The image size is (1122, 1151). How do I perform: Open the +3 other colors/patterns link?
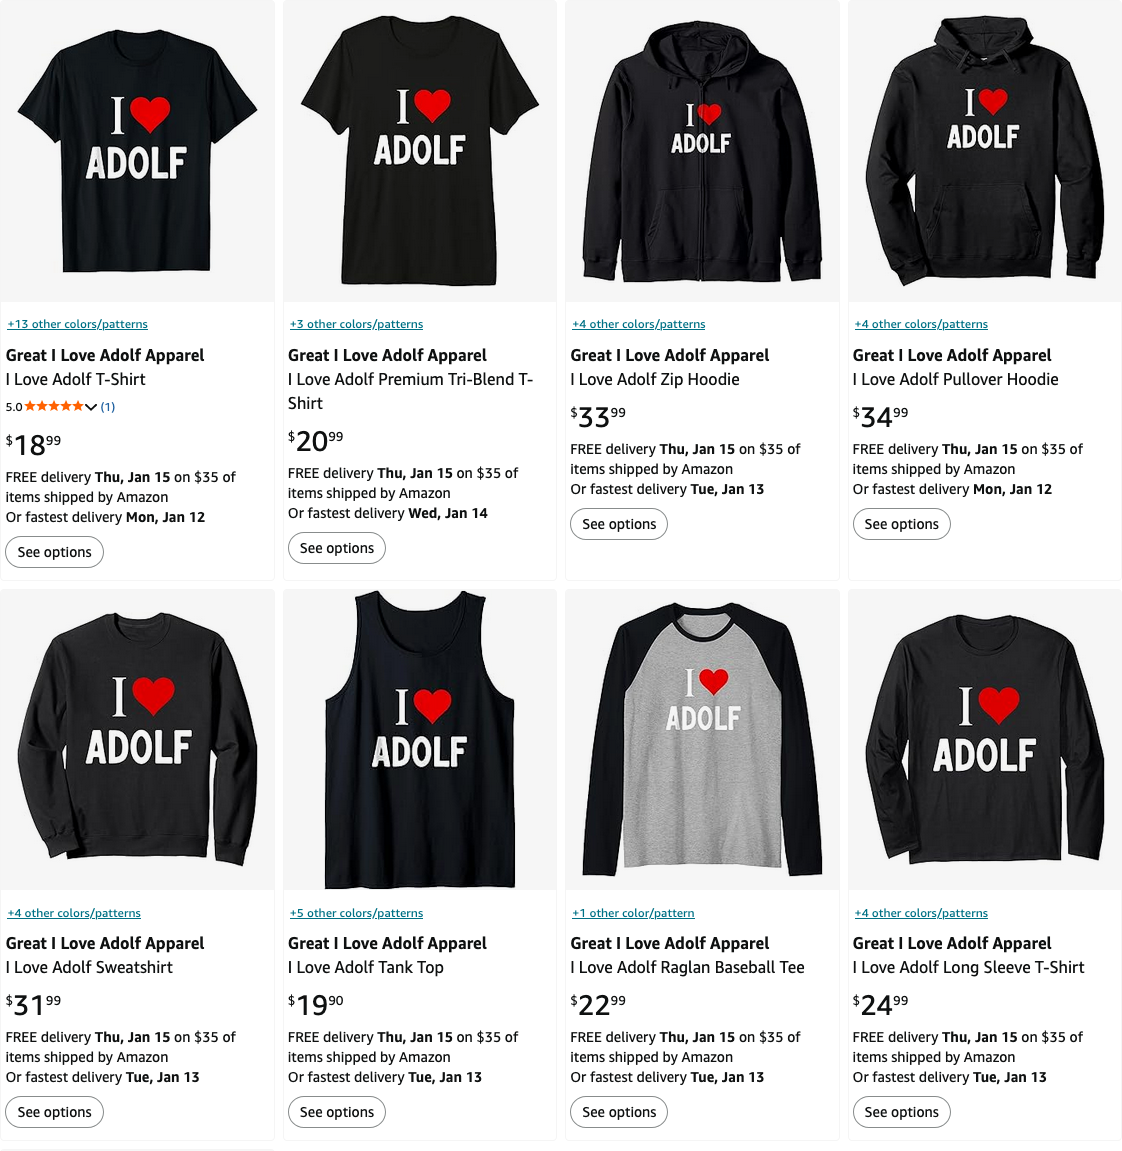tap(356, 324)
